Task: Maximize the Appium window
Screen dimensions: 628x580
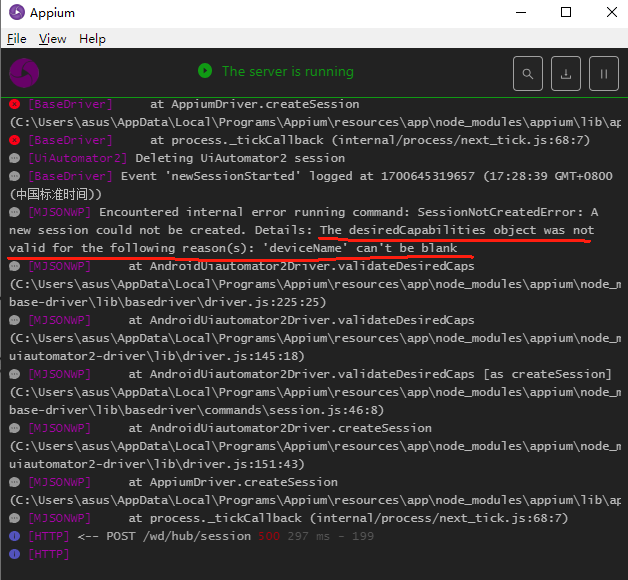Action: click(566, 13)
